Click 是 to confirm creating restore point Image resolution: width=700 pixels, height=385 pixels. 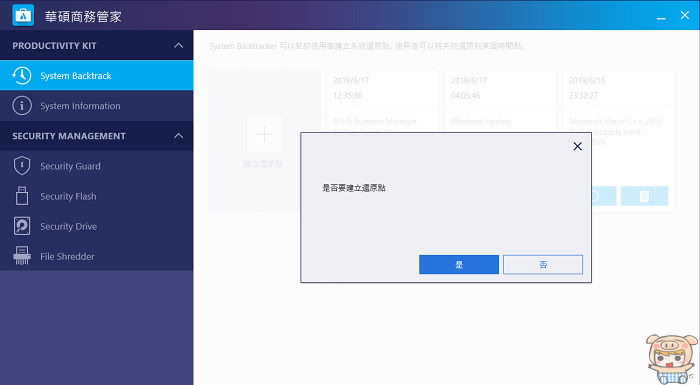coord(458,264)
